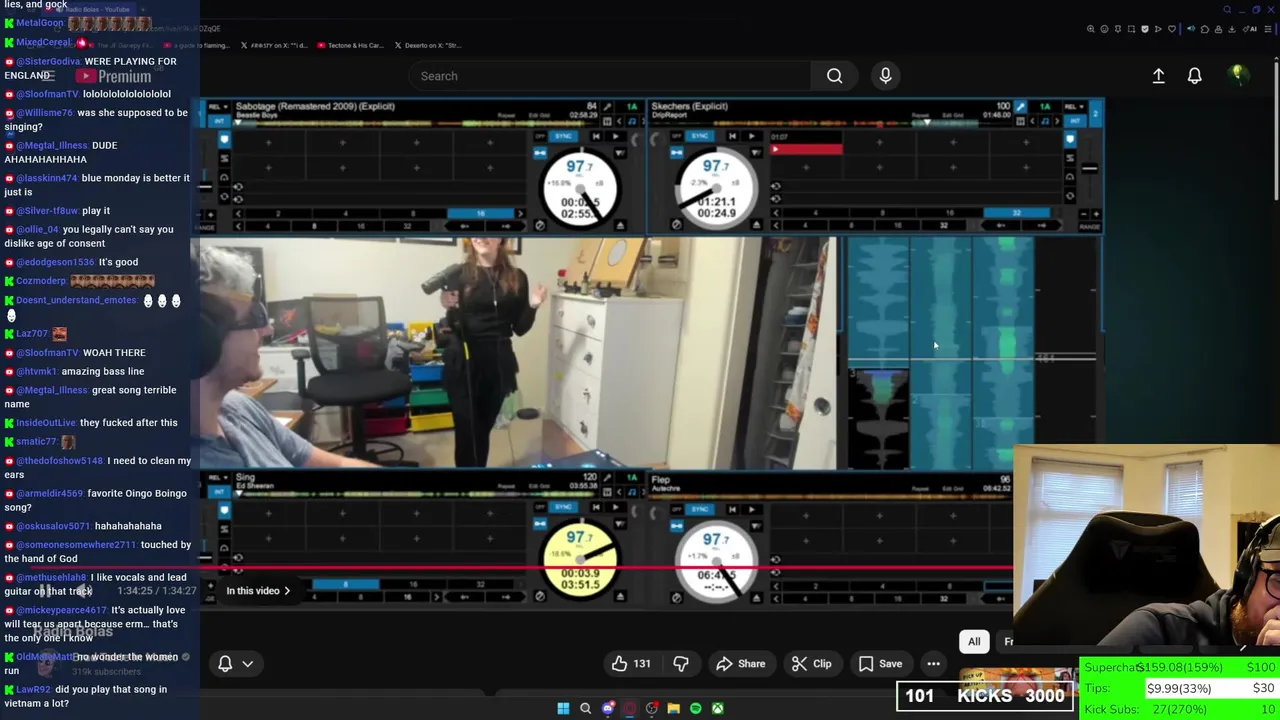This screenshot has height=720, width=1280.
Task: Jump to track start on Sabotage deck
Action: pos(596,136)
